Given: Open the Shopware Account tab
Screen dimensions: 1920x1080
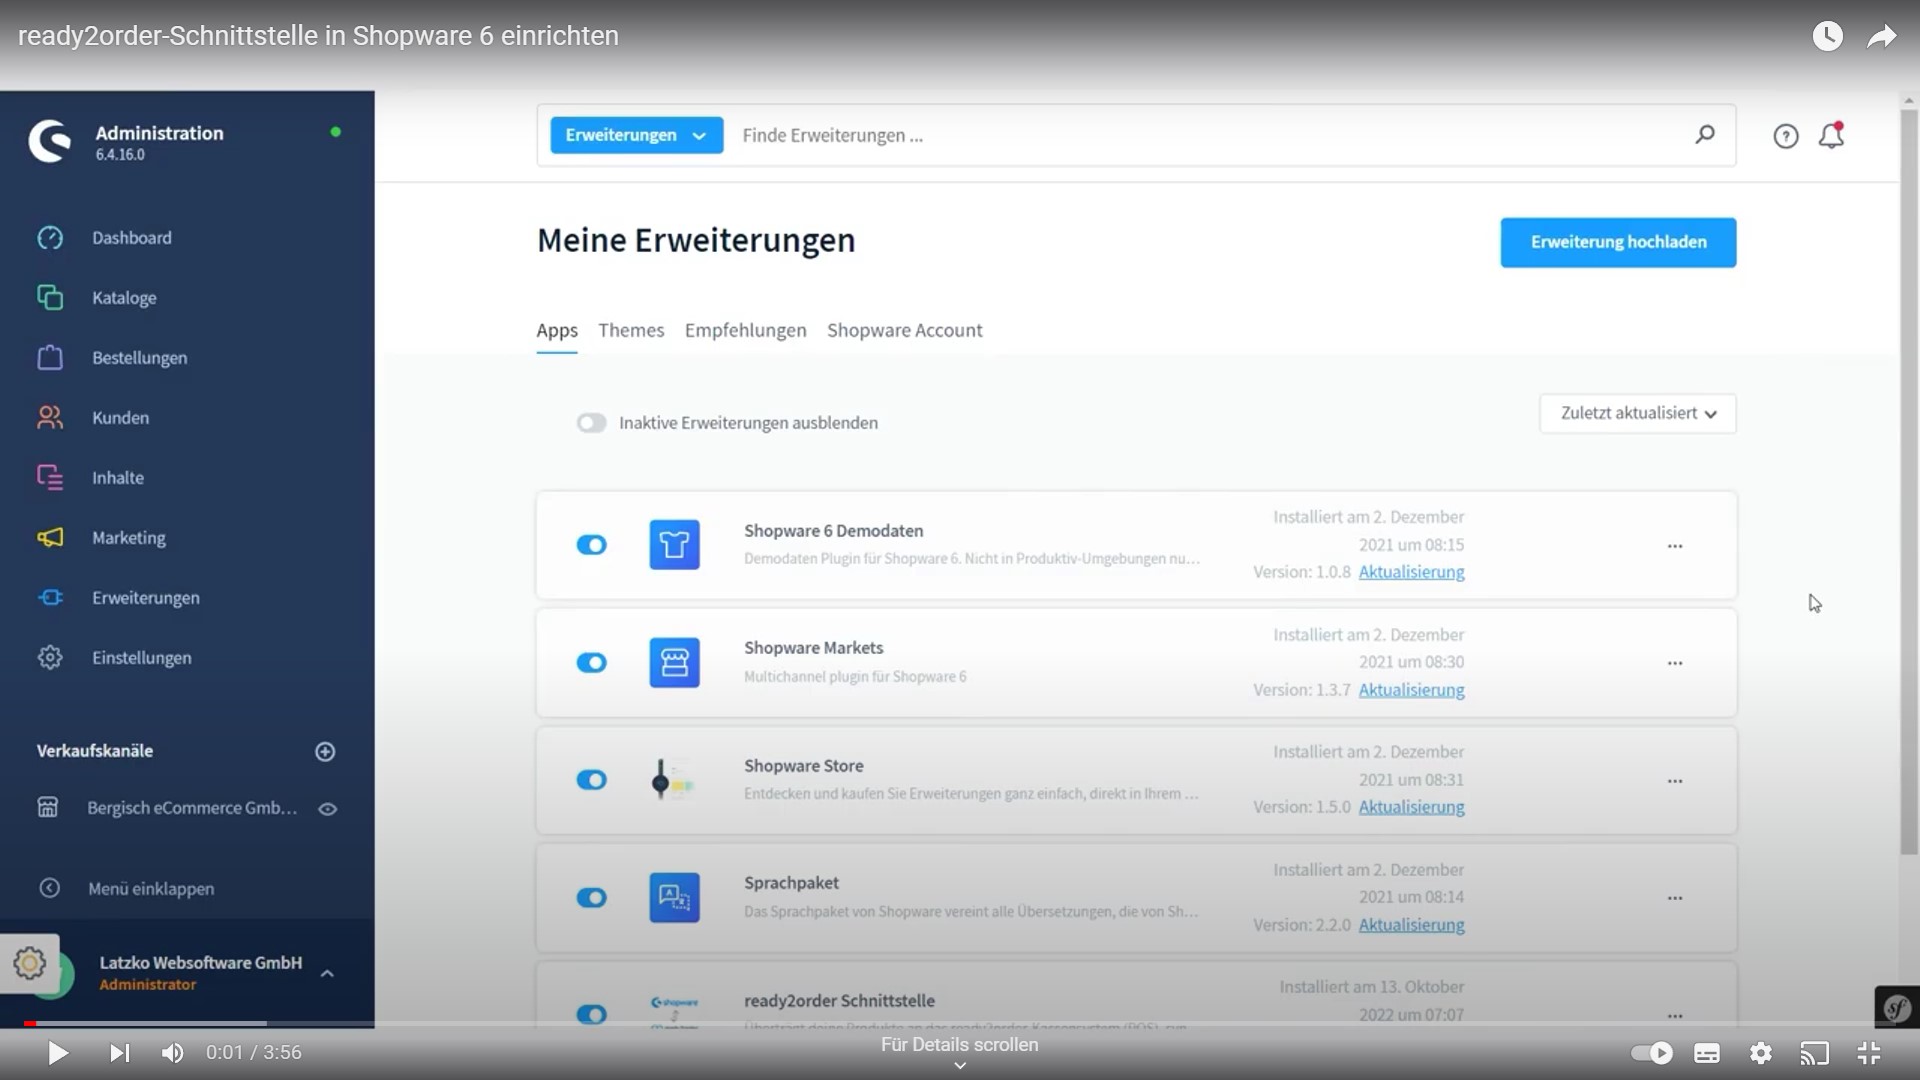Looking at the screenshot, I should pos(904,331).
